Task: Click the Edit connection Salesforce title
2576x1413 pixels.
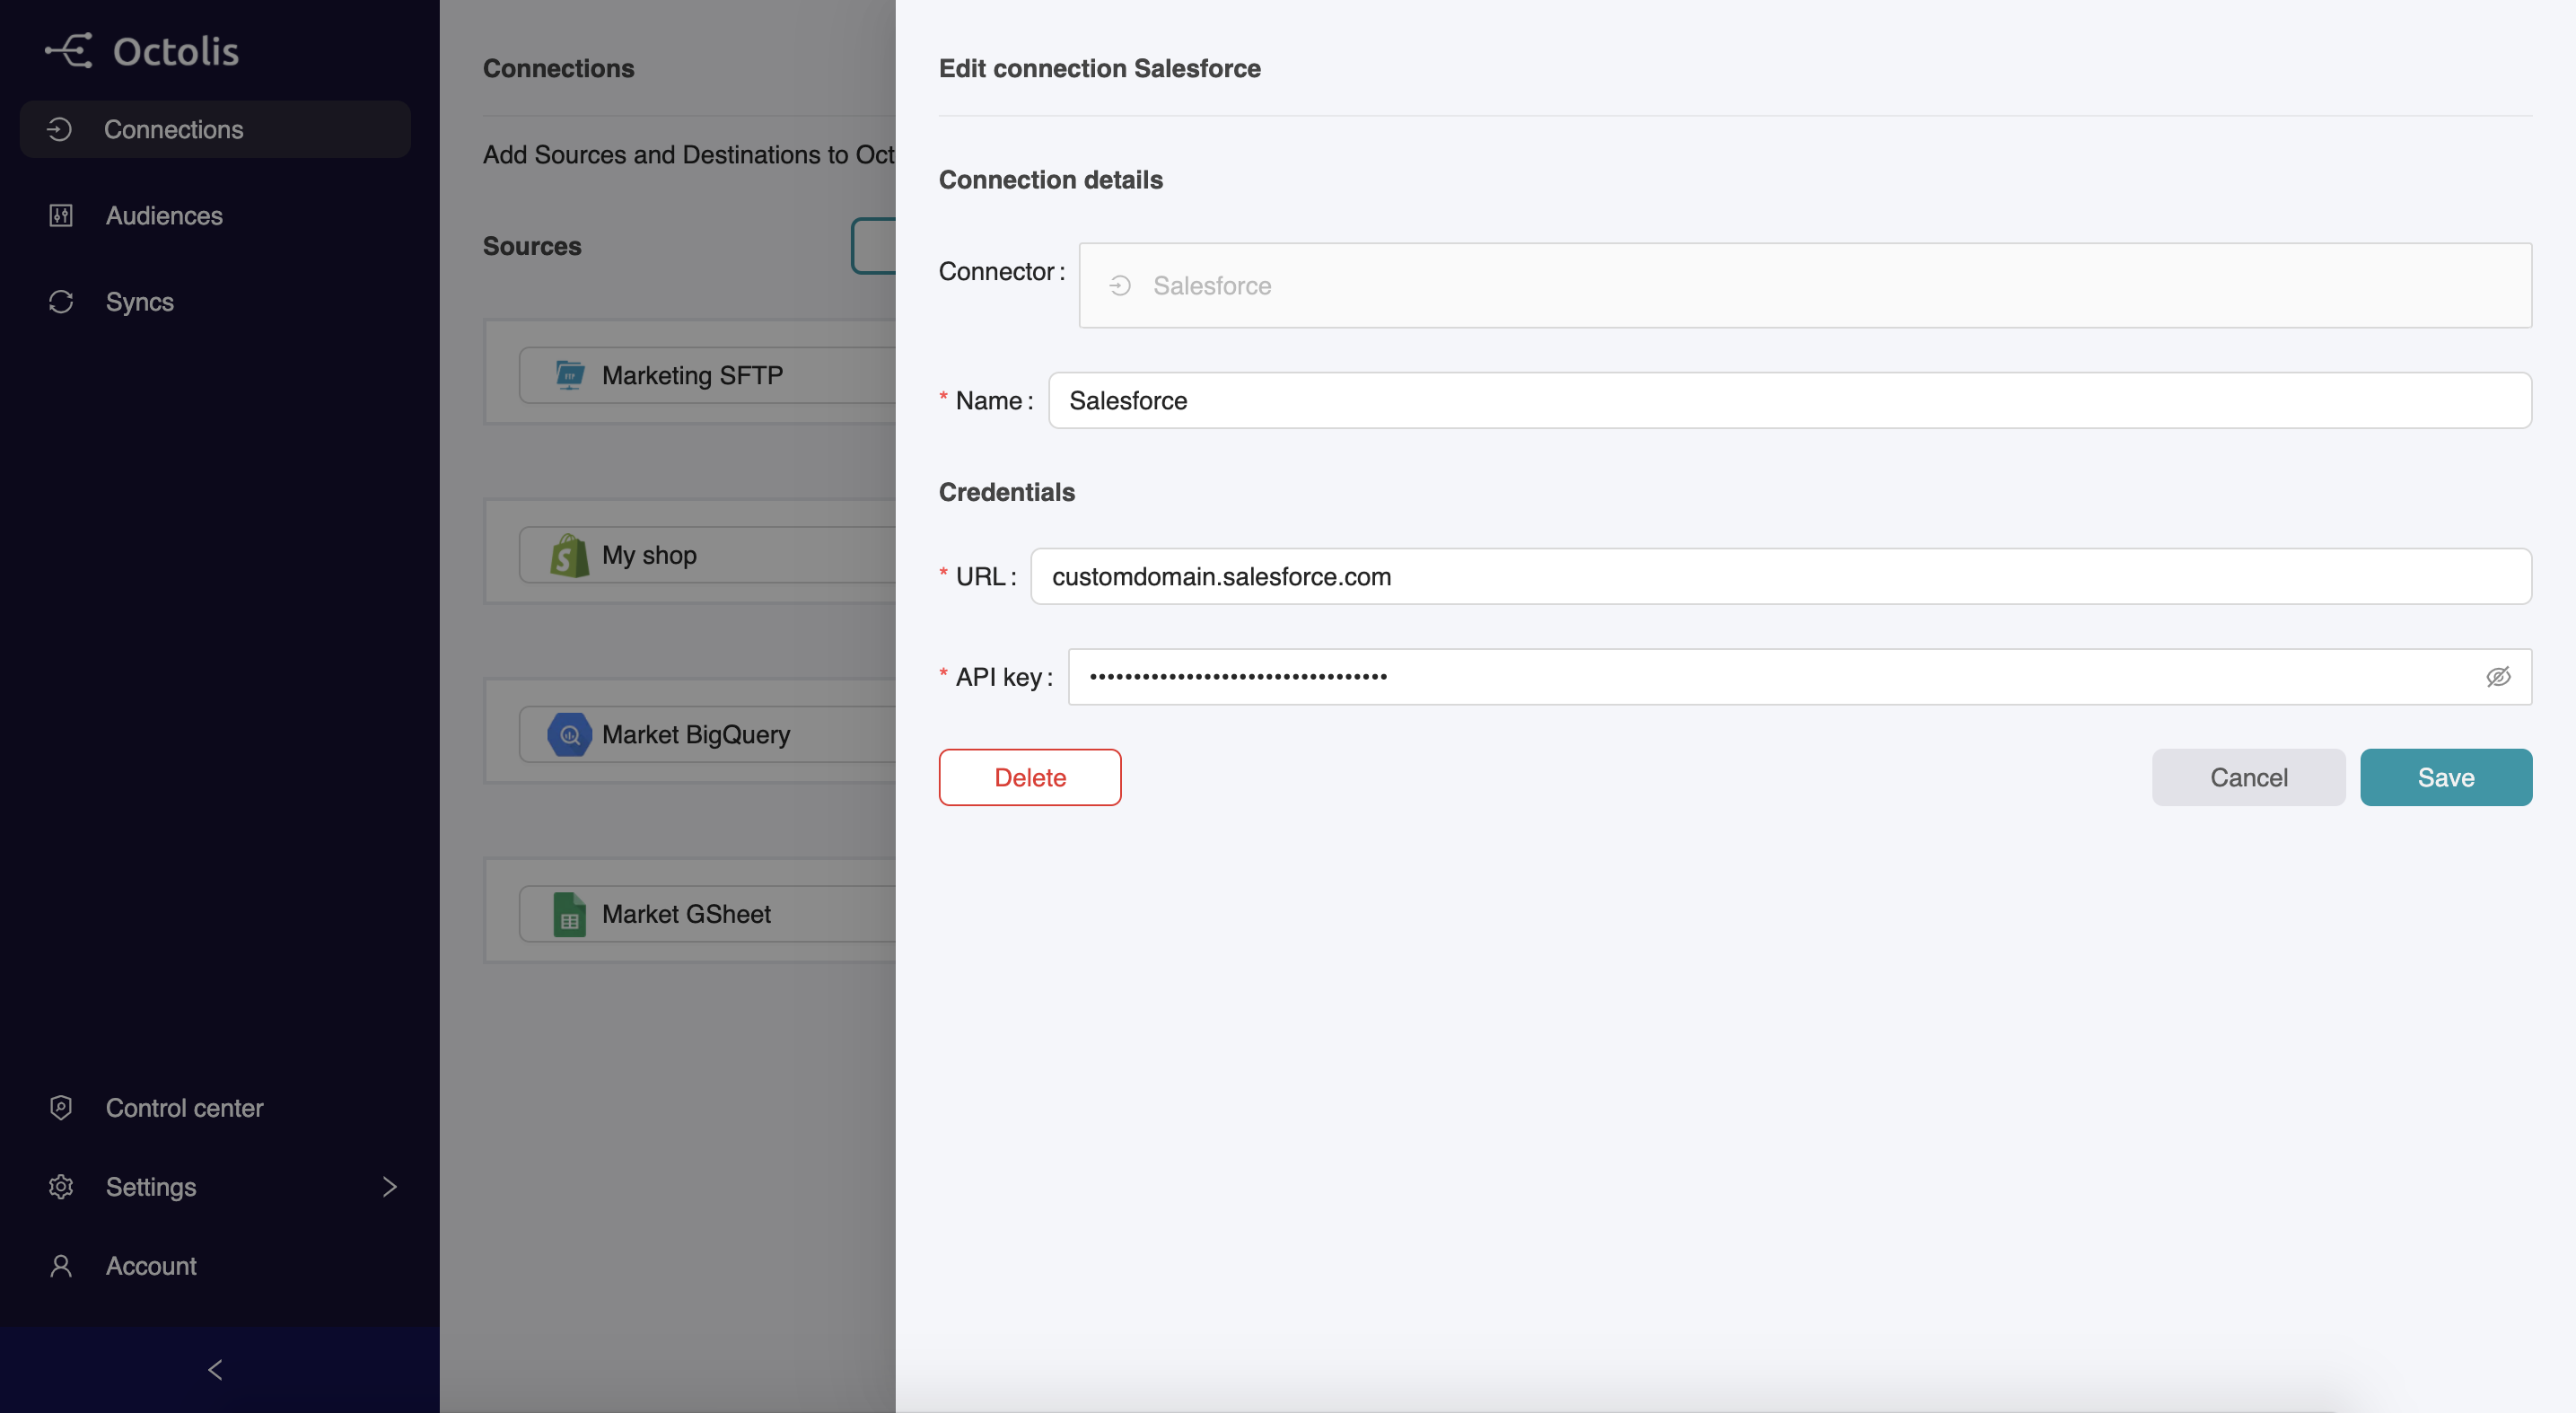Action: 1099,68
